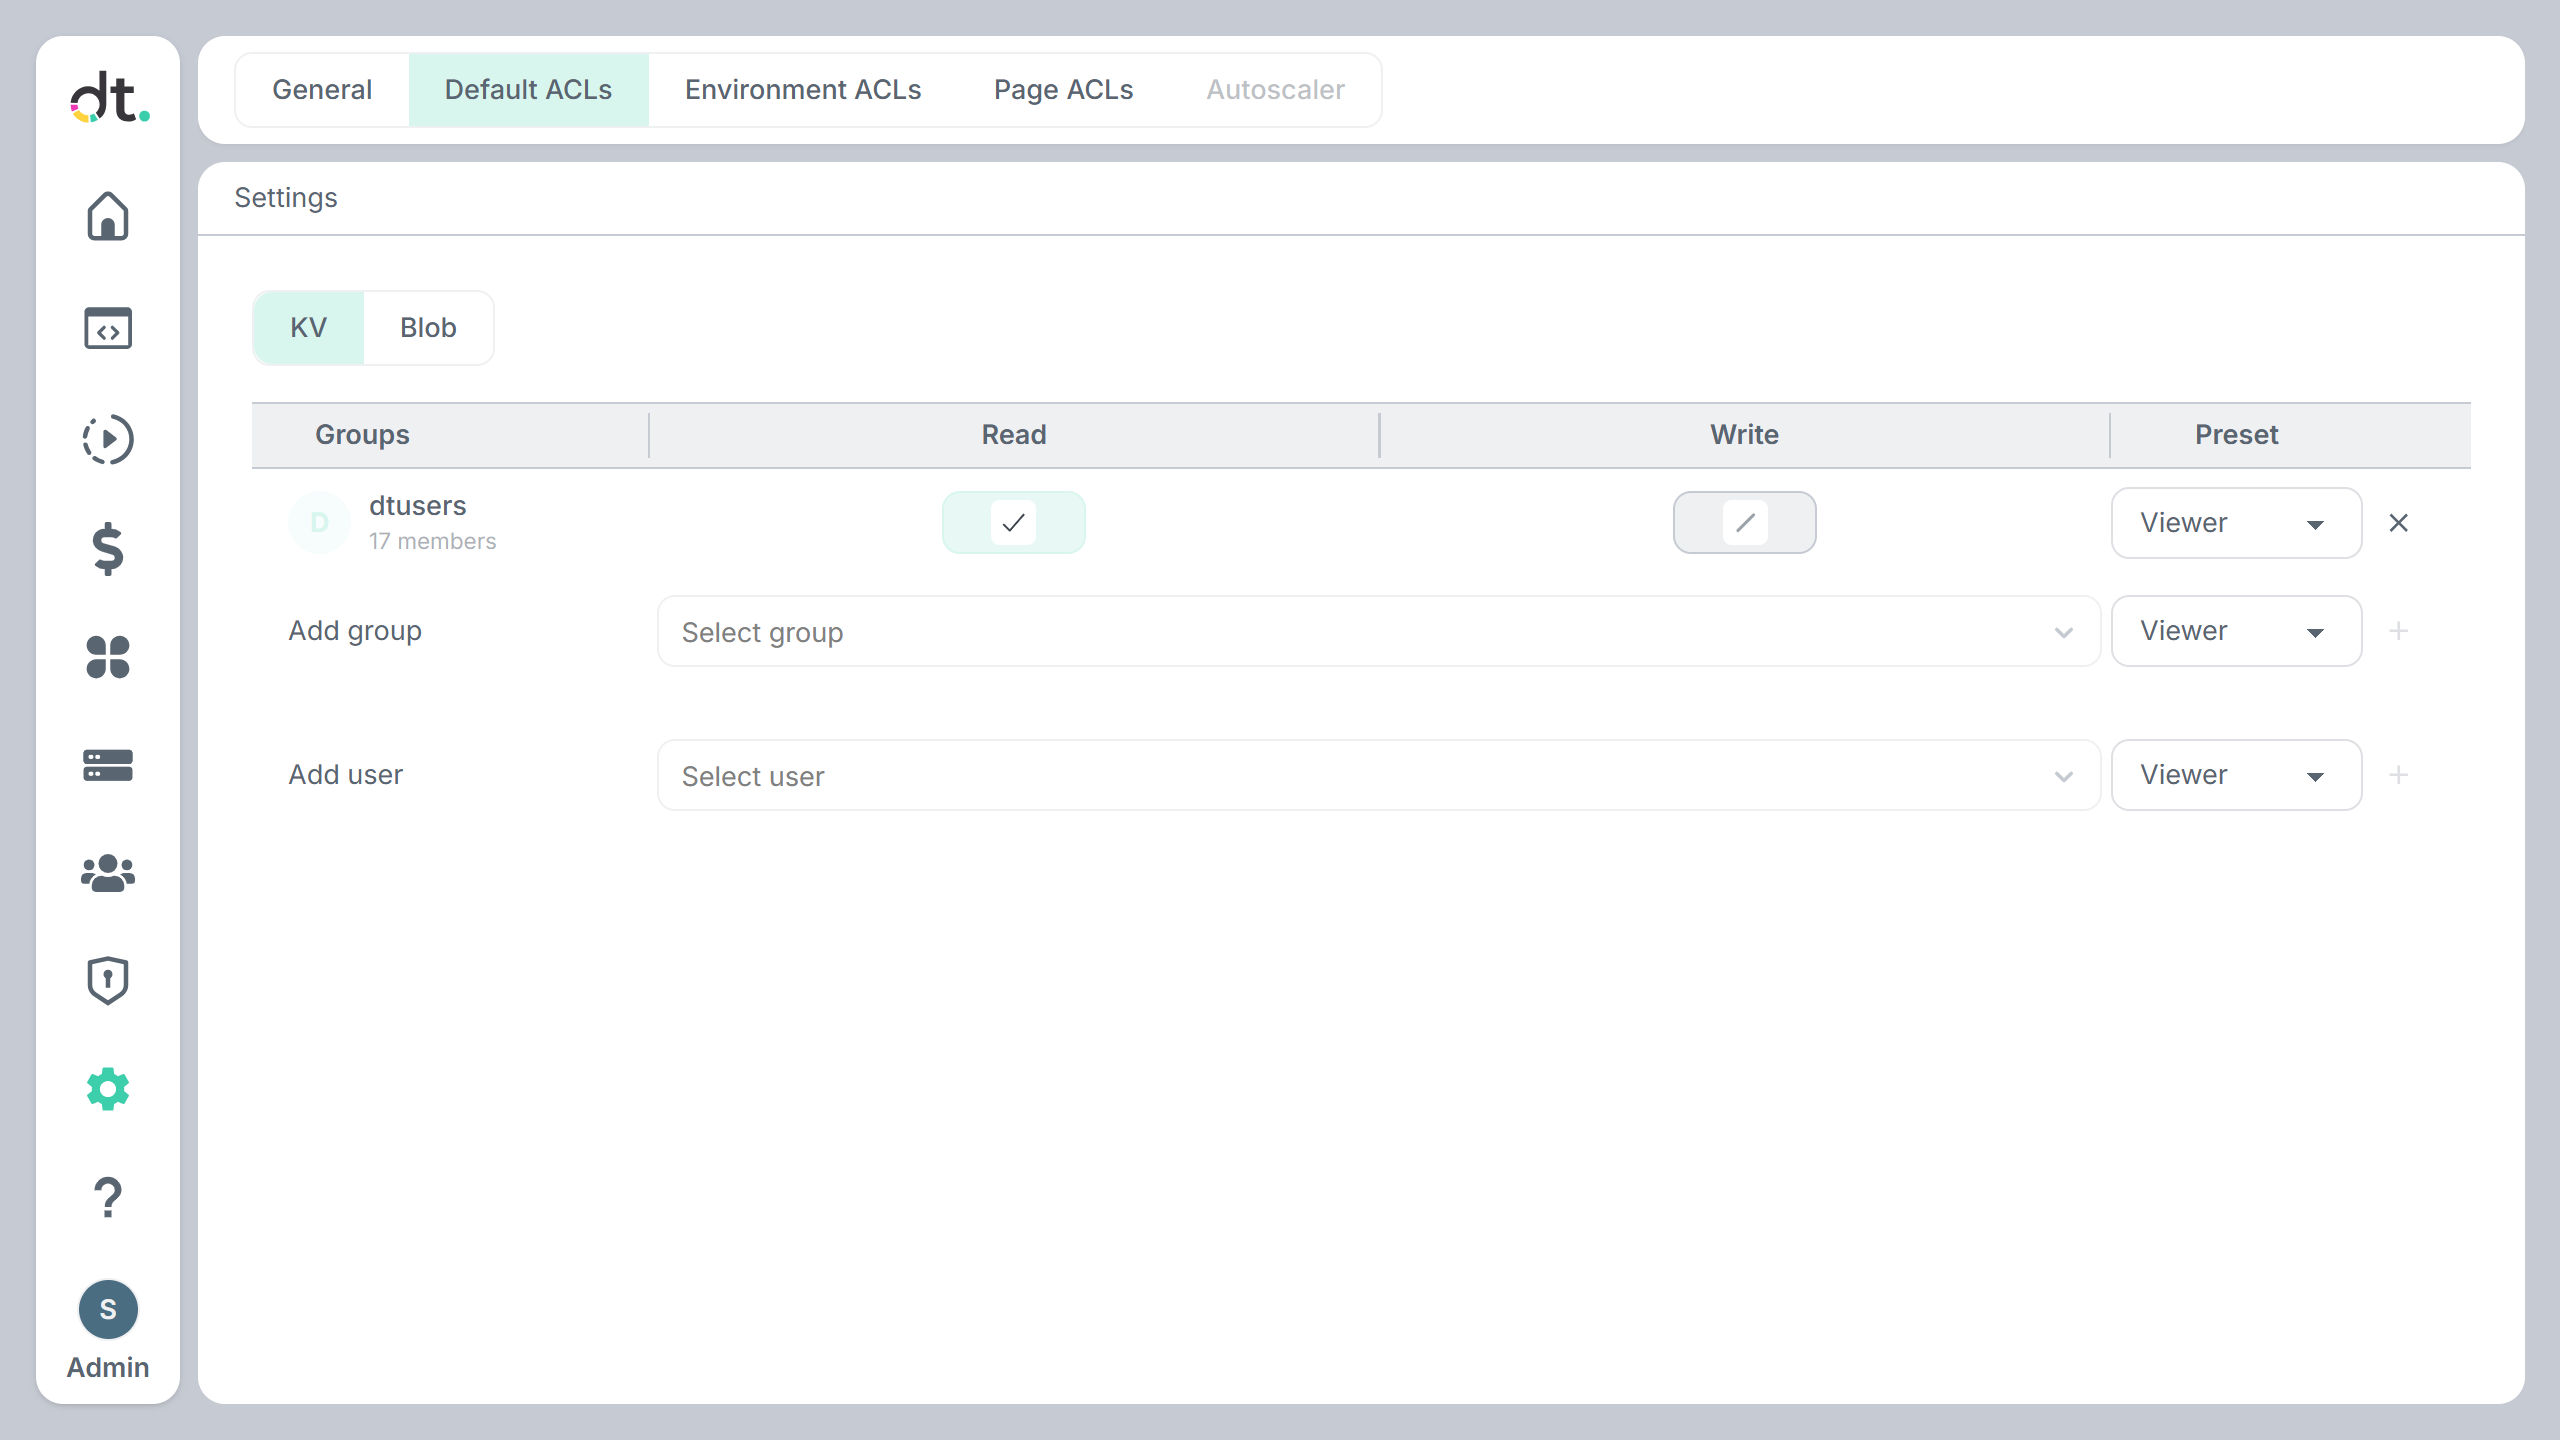Viewport: 2560px width, 1440px height.
Task: Open the Add group Viewer preset dropdown
Action: (2236, 631)
